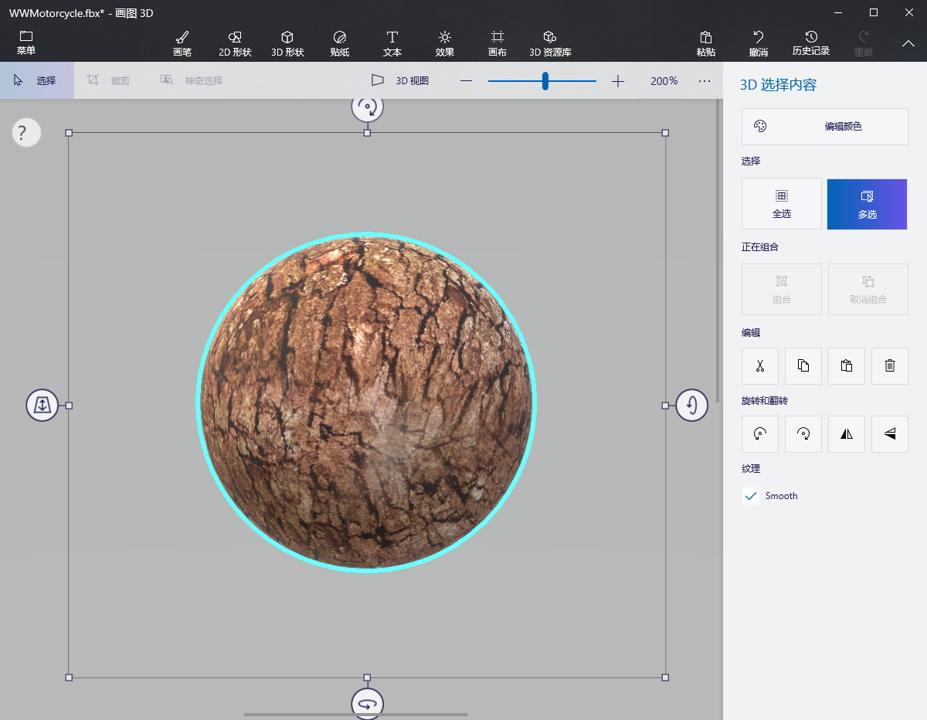Image resolution: width=927 pixels, height=720 pixels.
Task: Open the 3D 资源库 library
Action: tap(549, 42)
